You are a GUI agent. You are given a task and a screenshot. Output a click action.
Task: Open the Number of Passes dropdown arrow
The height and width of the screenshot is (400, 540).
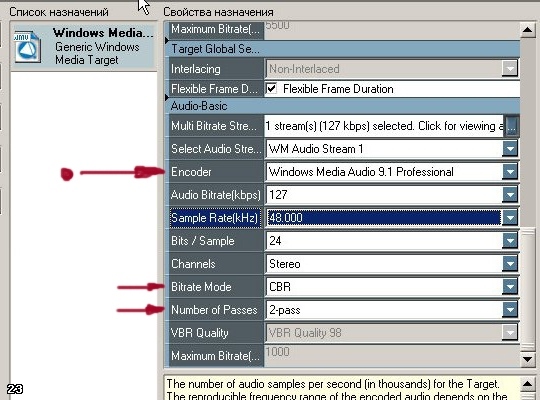tap(510, 309)
